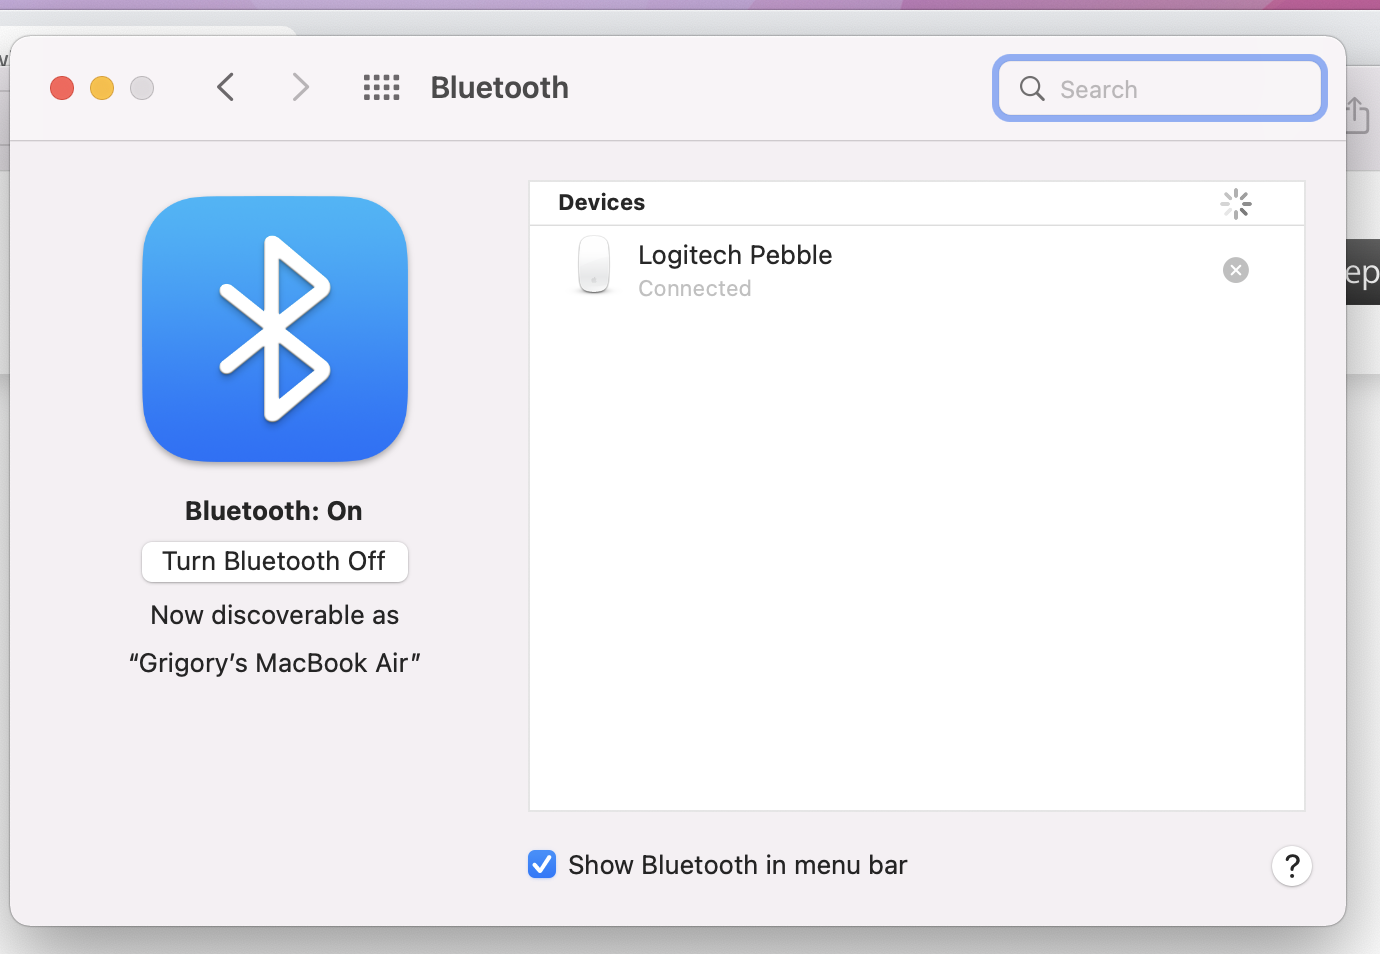Minimize the window using yellow button
The height and width of the screenshot is (954, 1380).
[x=102, y=88]
